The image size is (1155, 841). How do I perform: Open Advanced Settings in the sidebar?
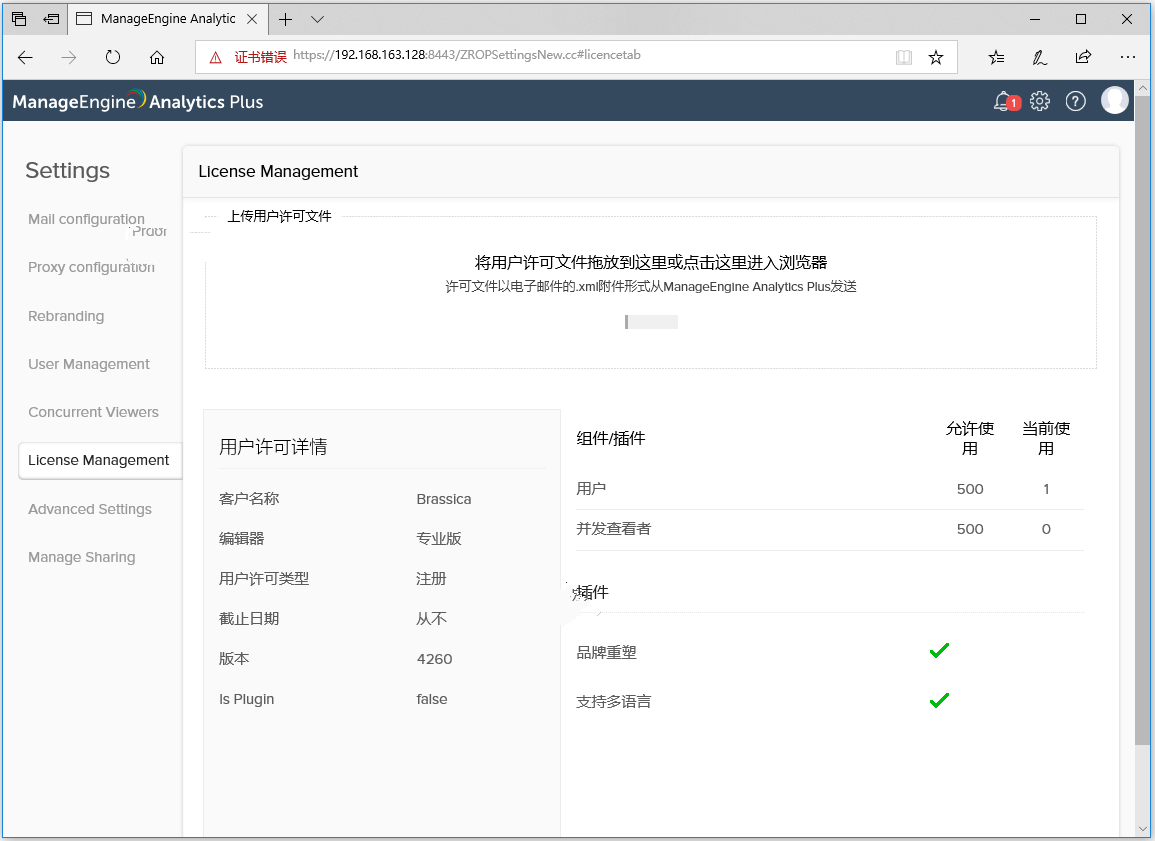coord(90,509)
